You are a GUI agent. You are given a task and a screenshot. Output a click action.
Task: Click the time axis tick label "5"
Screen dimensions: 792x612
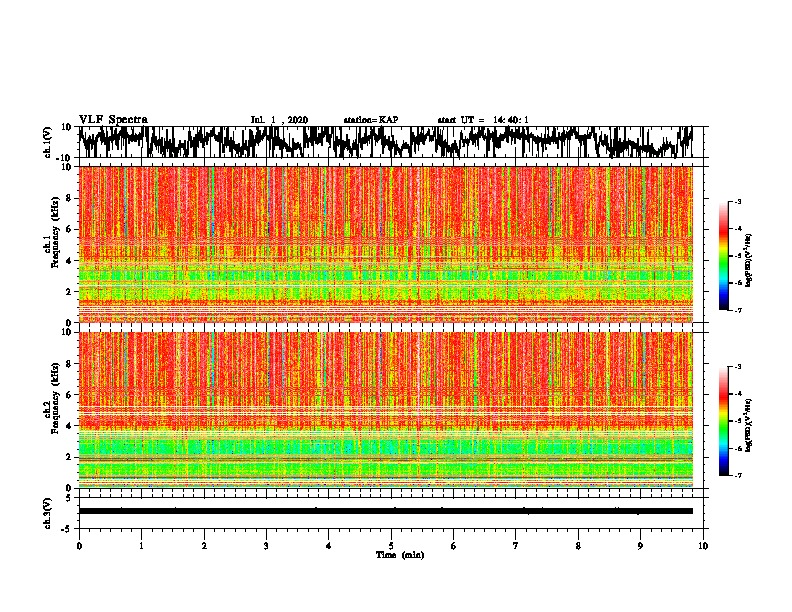coord(391,546)
